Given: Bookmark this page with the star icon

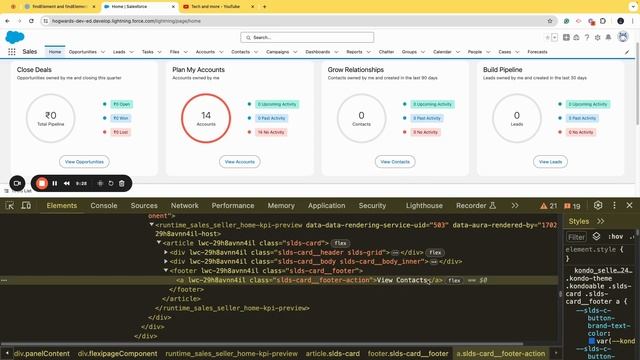Looking at the screenshot, I should pos(550,21).
